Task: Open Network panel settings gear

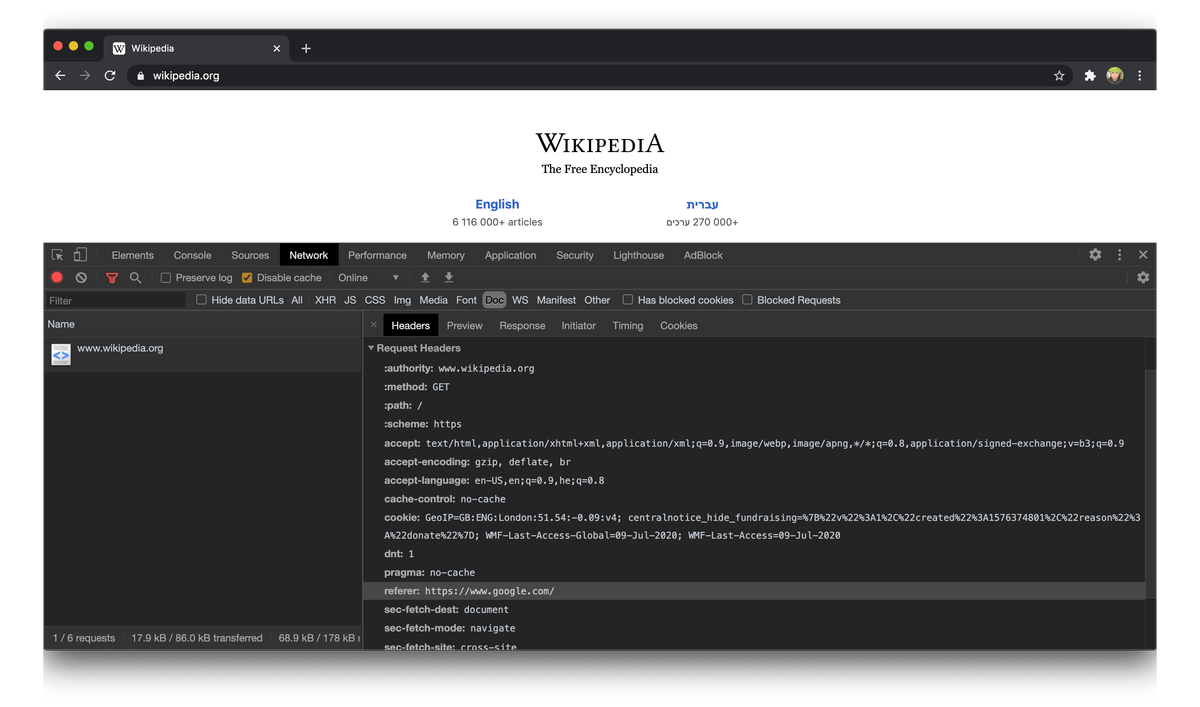Action: 1143,278
